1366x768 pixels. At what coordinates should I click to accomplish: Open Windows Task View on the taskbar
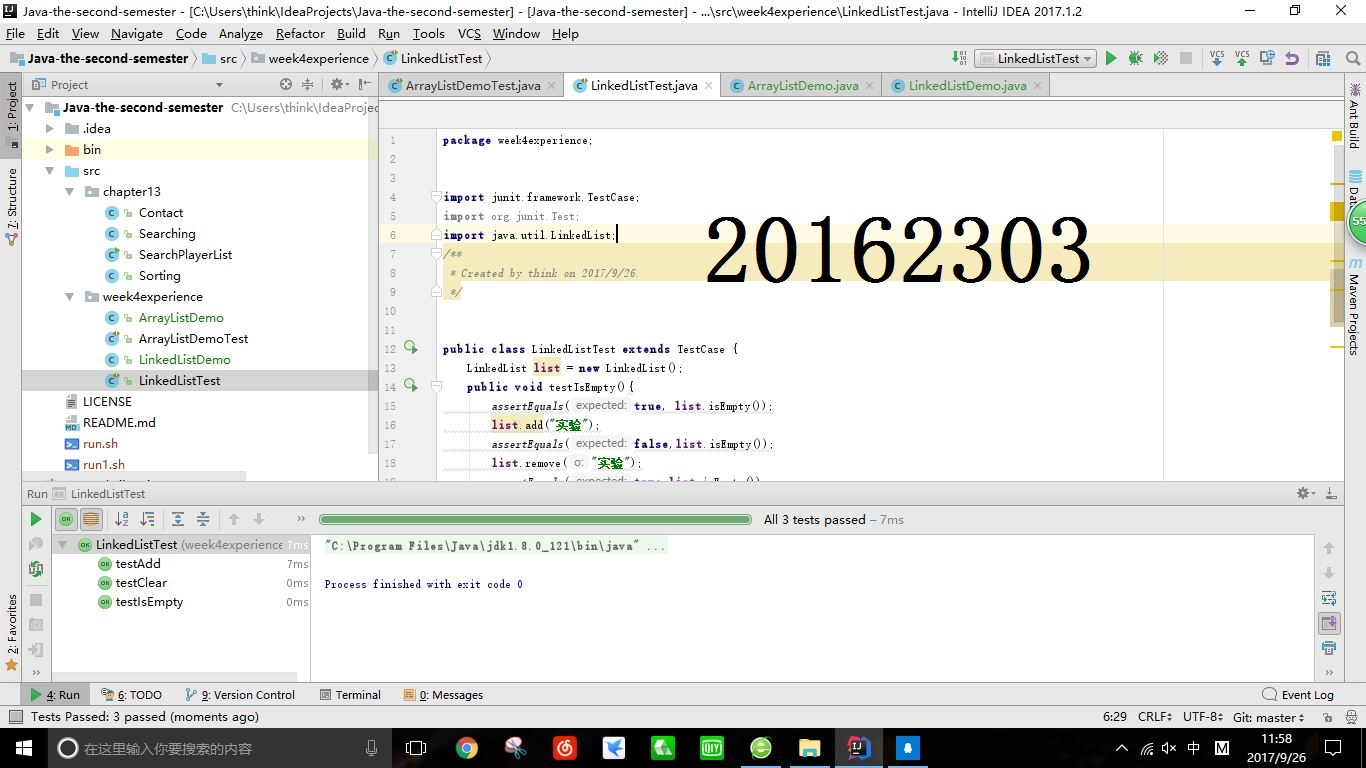coord(416,748)
